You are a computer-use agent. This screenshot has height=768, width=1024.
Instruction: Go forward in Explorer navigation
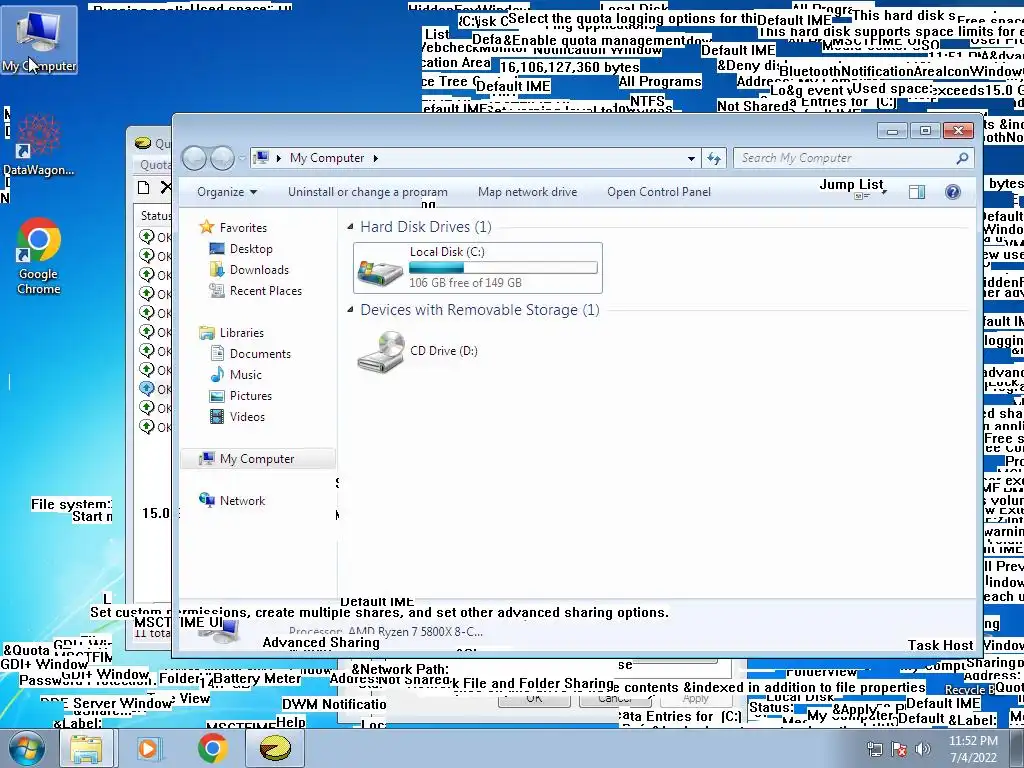[222, 158]
